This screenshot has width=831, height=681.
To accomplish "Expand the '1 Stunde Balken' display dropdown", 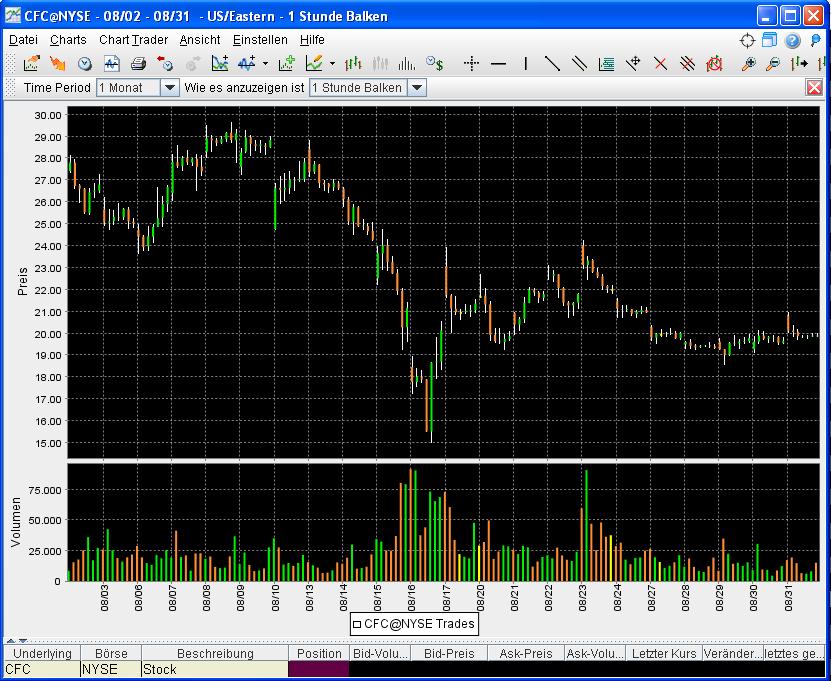I will click(417, 87).
